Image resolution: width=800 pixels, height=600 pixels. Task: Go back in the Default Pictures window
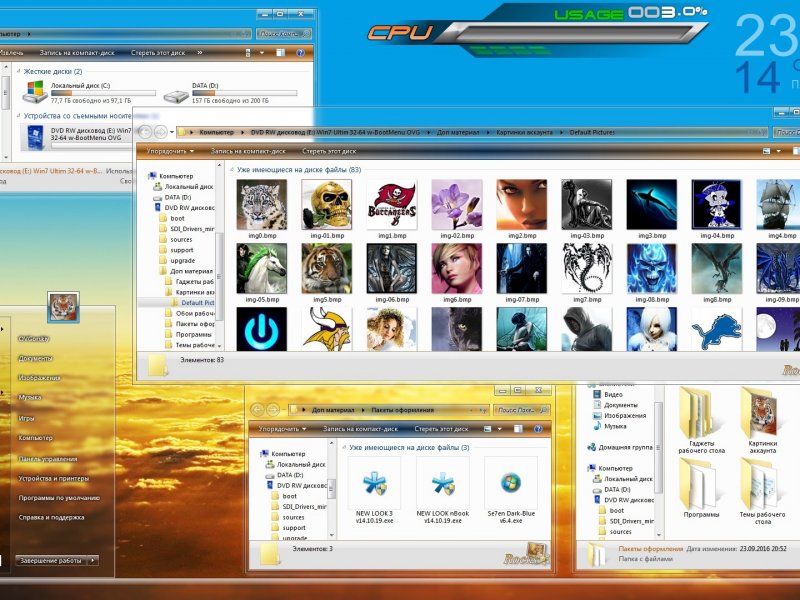pos(145,132)
